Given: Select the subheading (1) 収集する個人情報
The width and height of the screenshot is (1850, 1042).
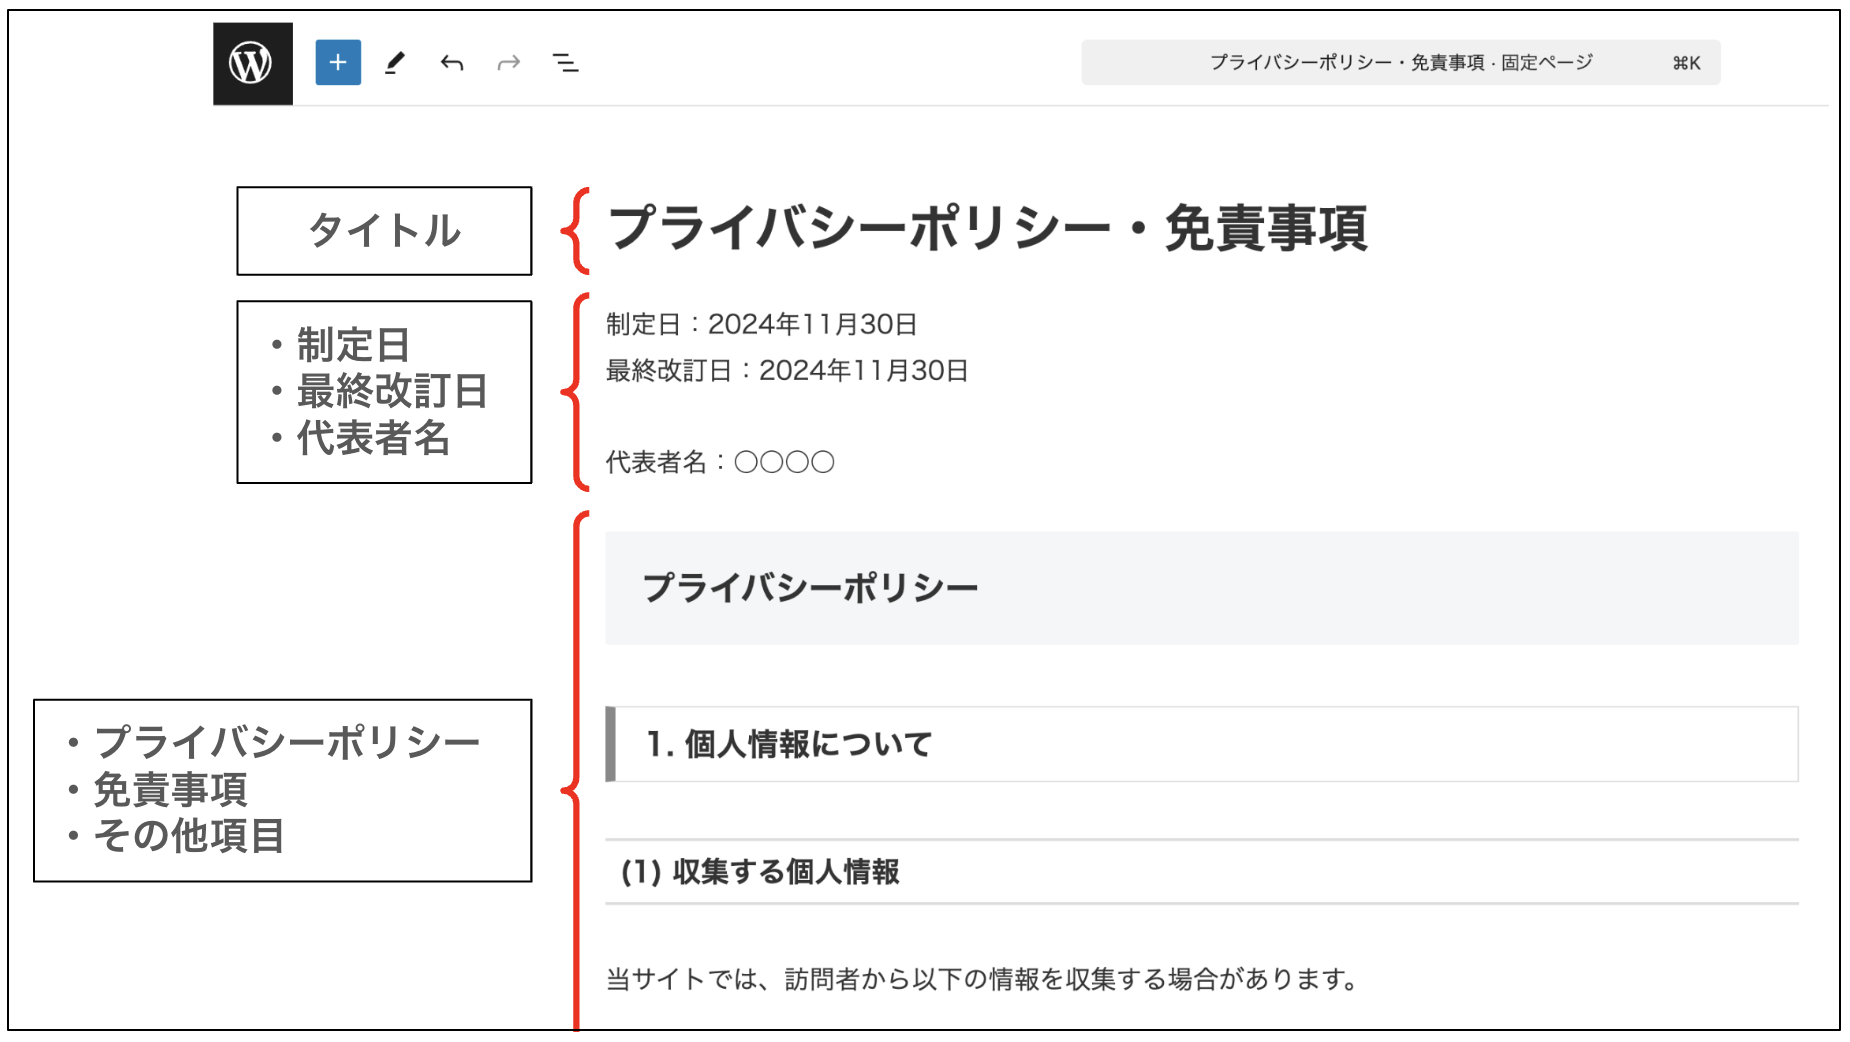Looking at the screenshot, I should 1201,872.
